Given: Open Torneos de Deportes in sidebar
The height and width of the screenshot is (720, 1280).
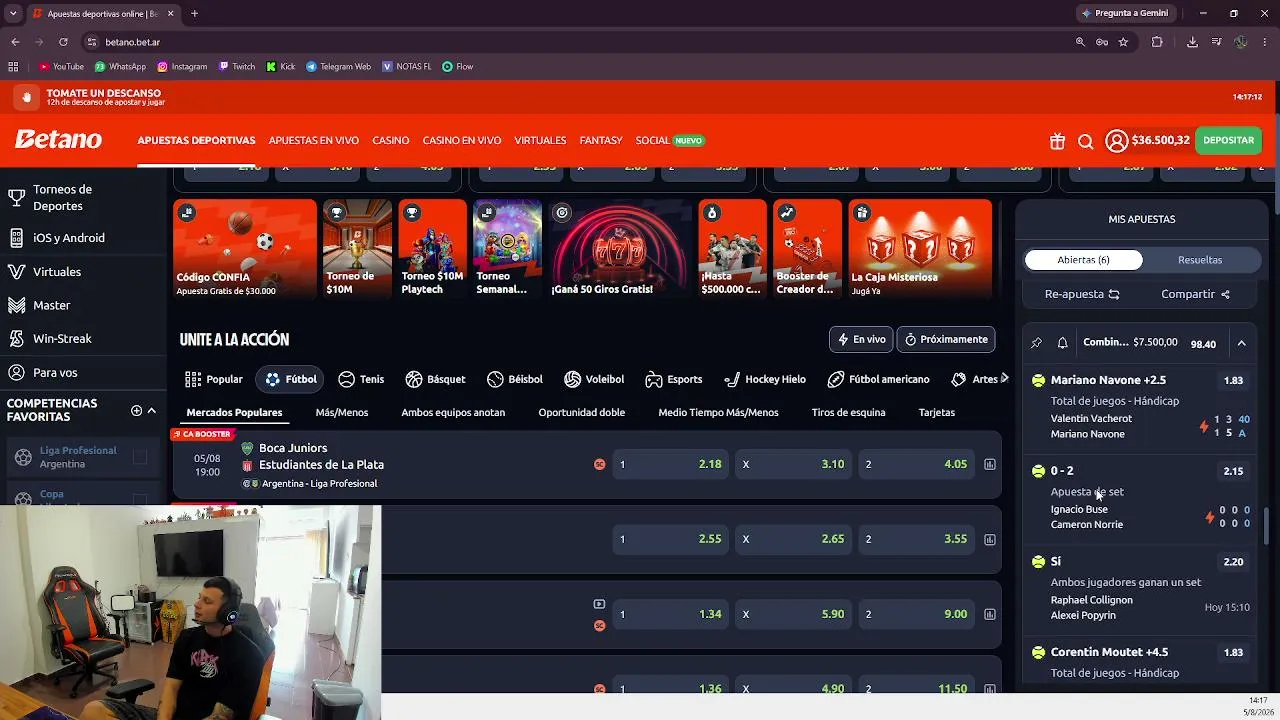Looking at the screenshot, I should [x=83, y=198].
